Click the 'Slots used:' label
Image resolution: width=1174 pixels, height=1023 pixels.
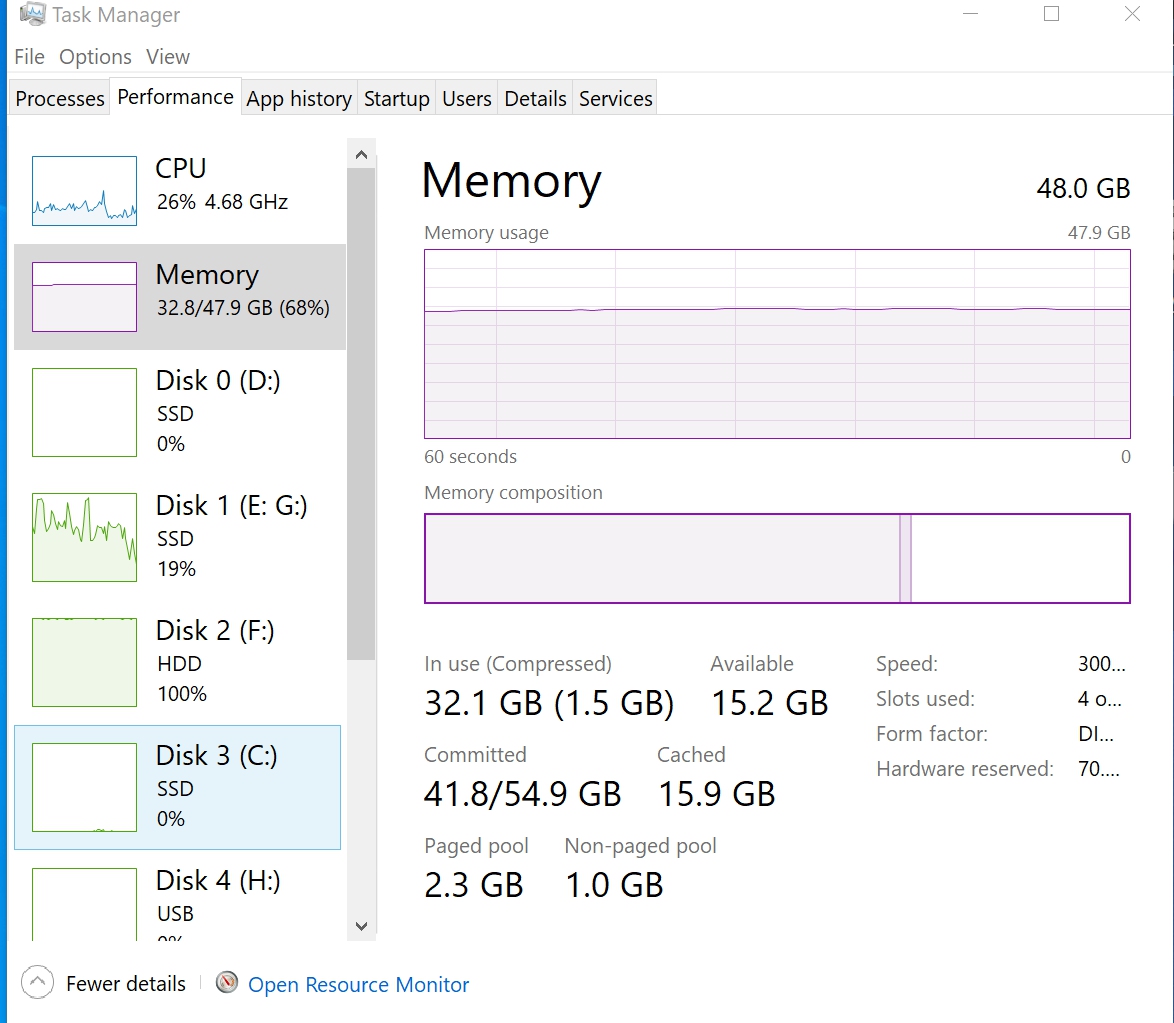[925, 699]
